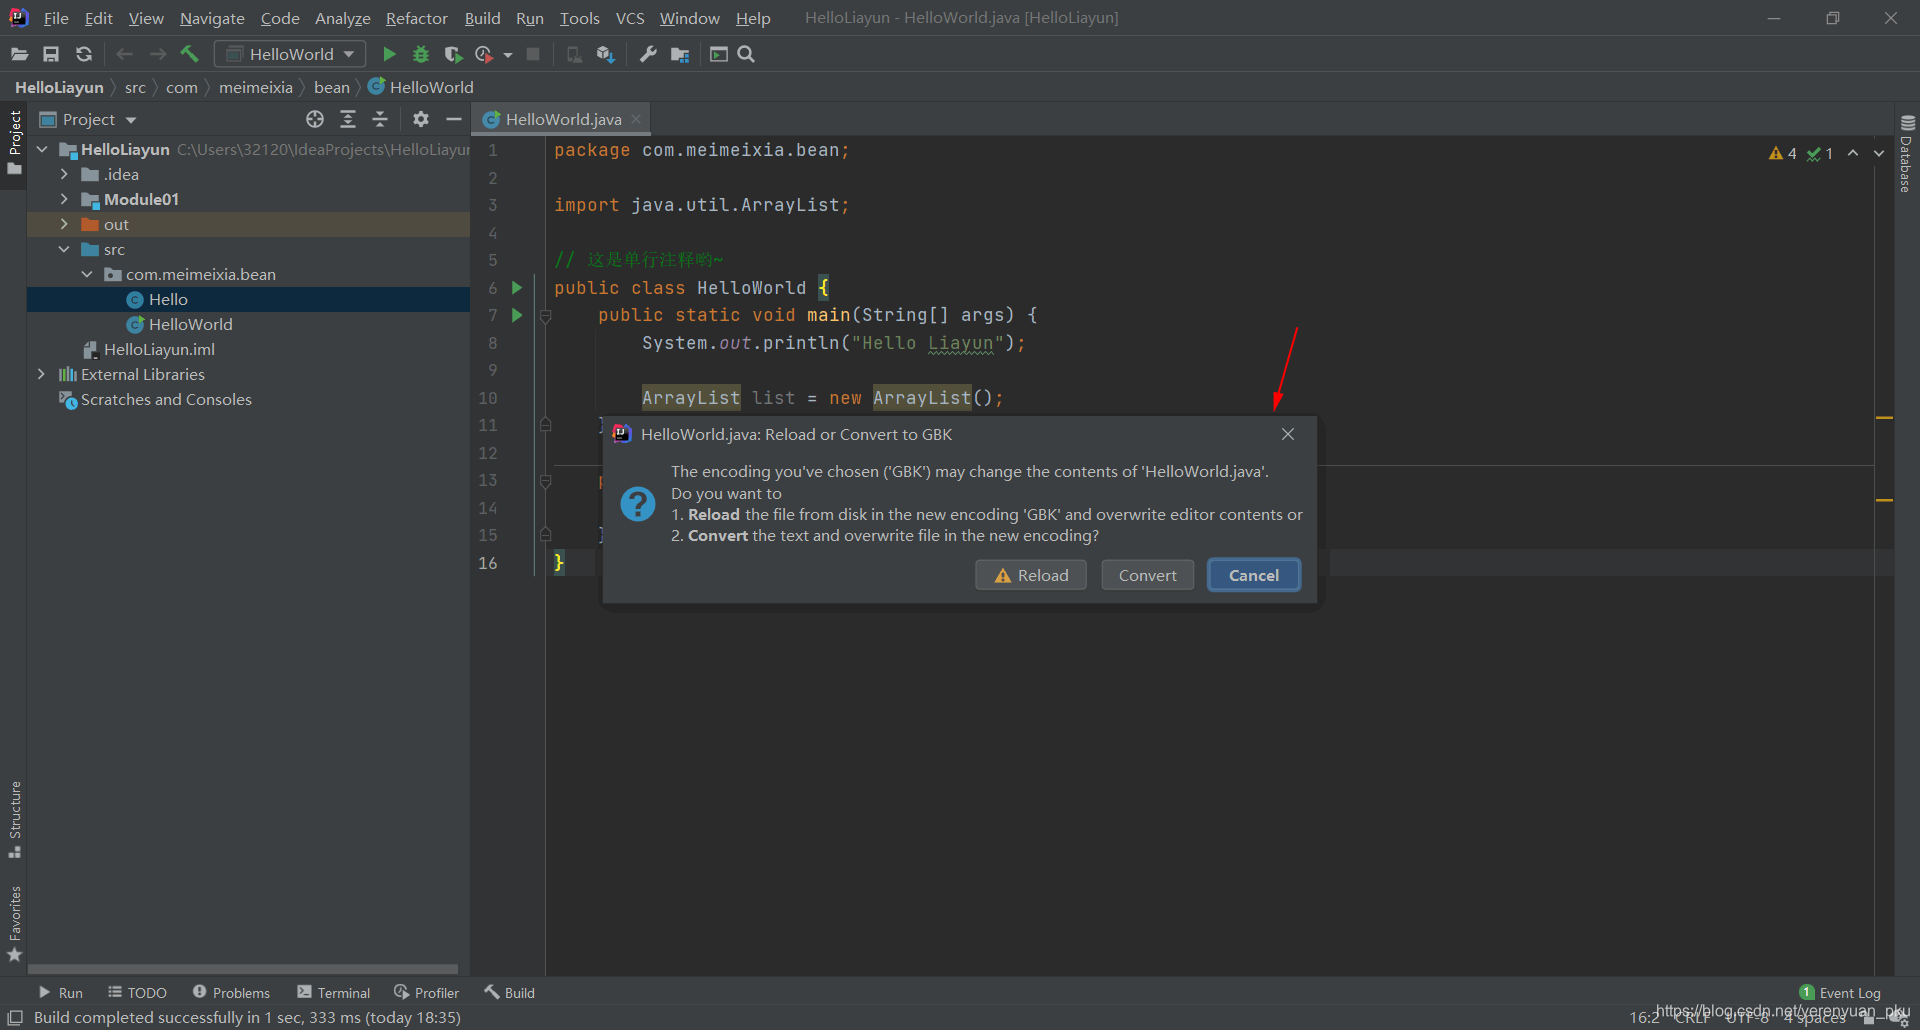The width and height of the screenshot is (1920, 1030).
Task: Open the profiler run dropdown arrow
Action: click(508, 55)
